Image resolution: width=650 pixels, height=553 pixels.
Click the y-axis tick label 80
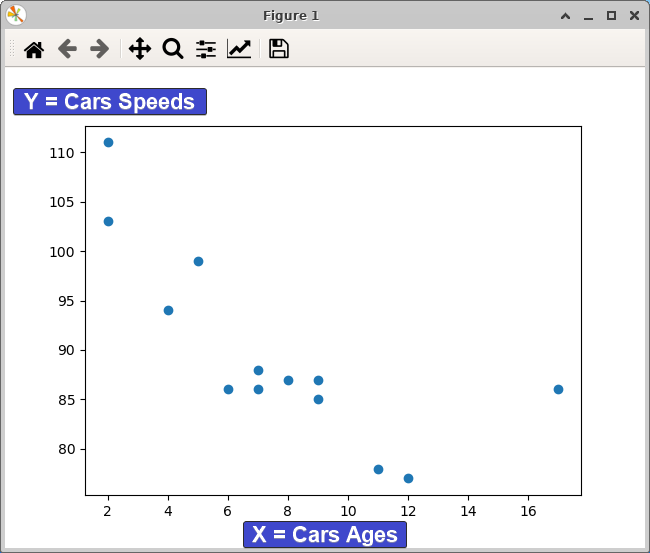(x=66, y=449)
